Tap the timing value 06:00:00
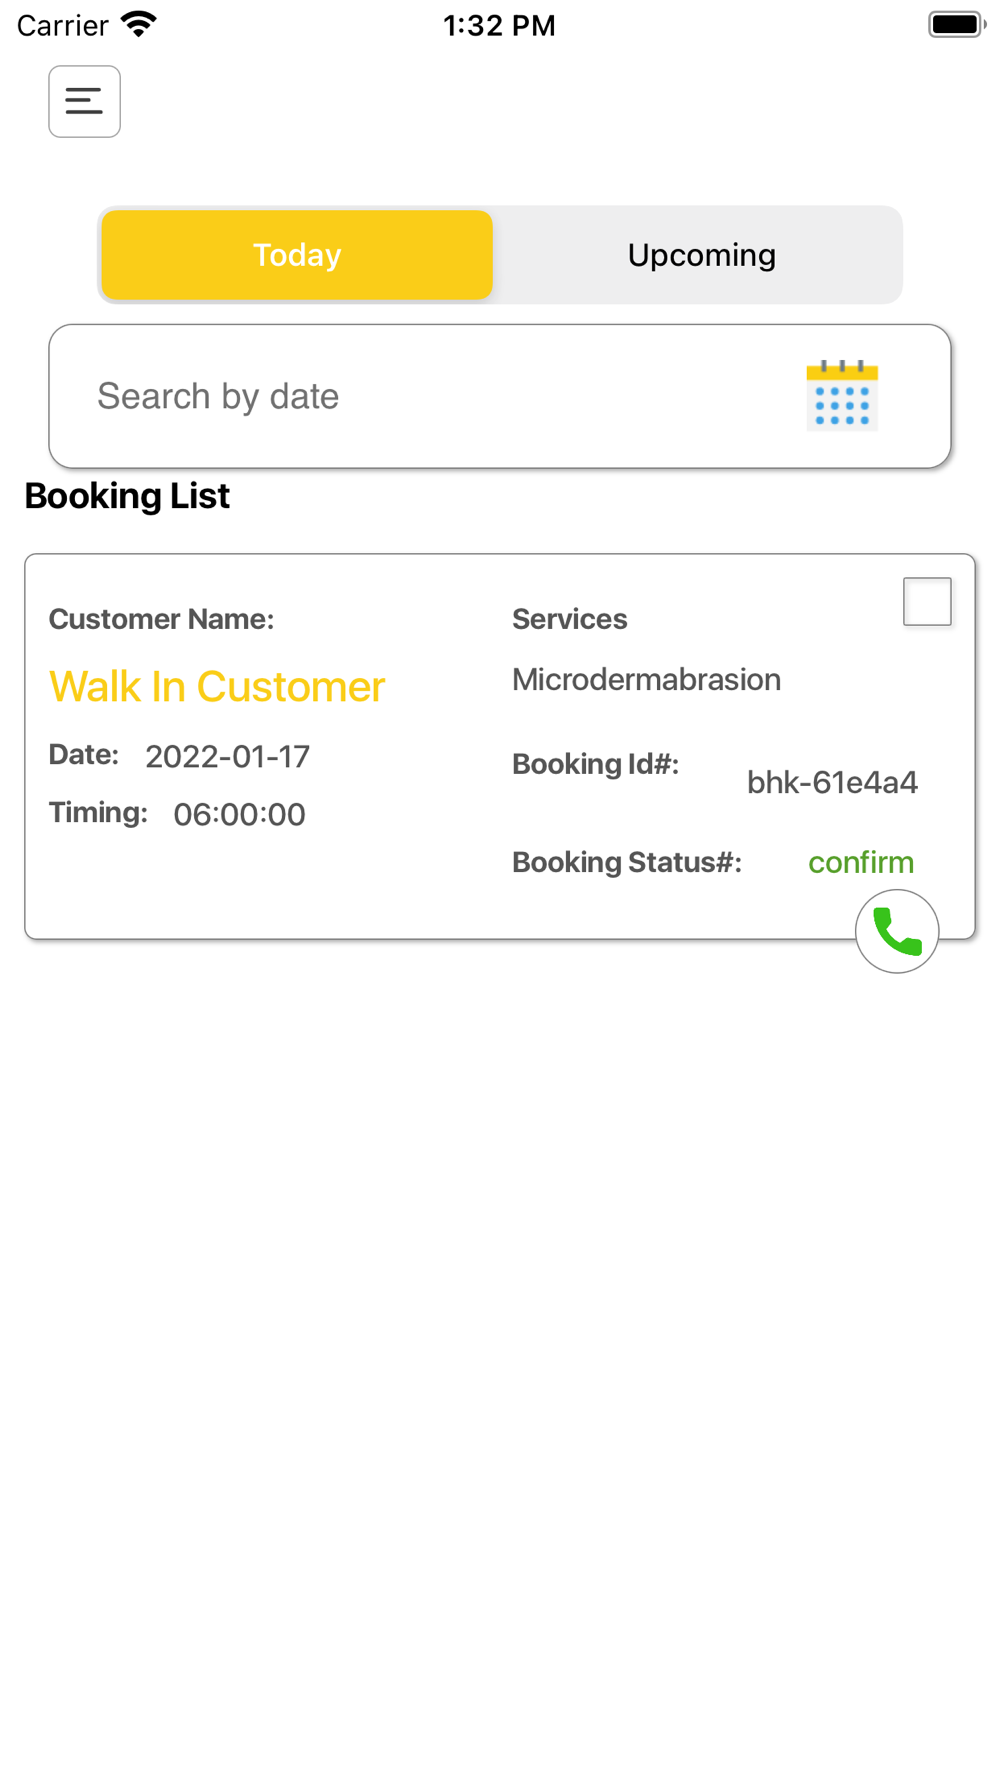 [x=239, y=814]
